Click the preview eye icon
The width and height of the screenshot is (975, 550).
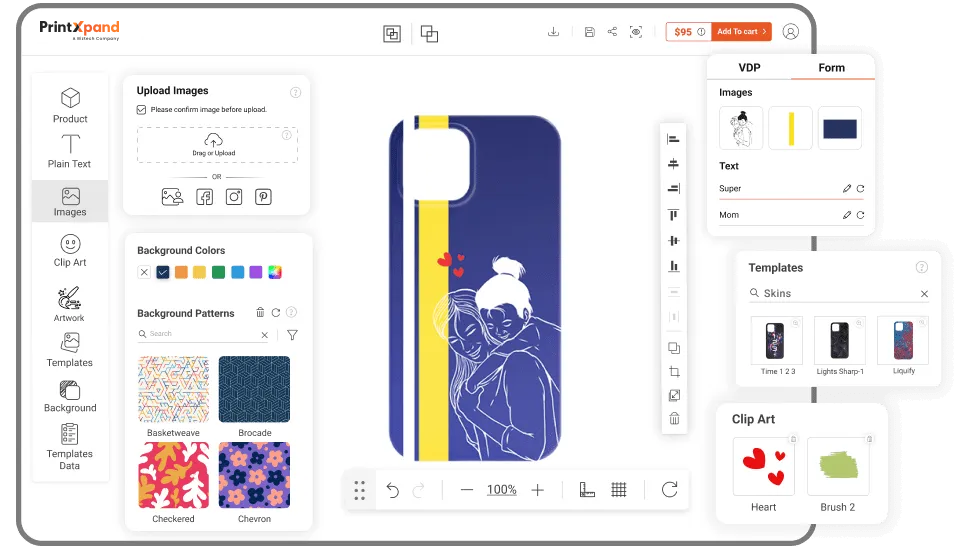click(636, 32)
